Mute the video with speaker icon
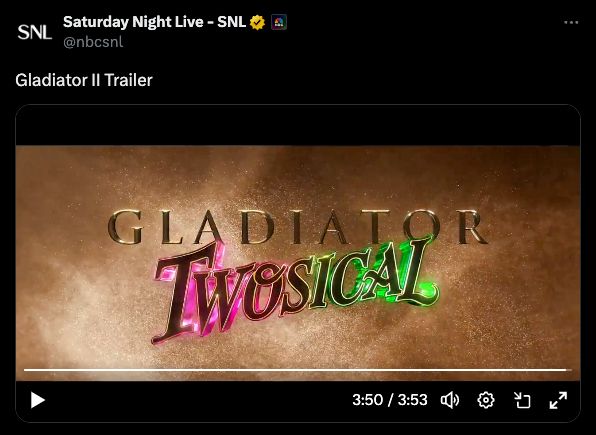 click(450, 400)
